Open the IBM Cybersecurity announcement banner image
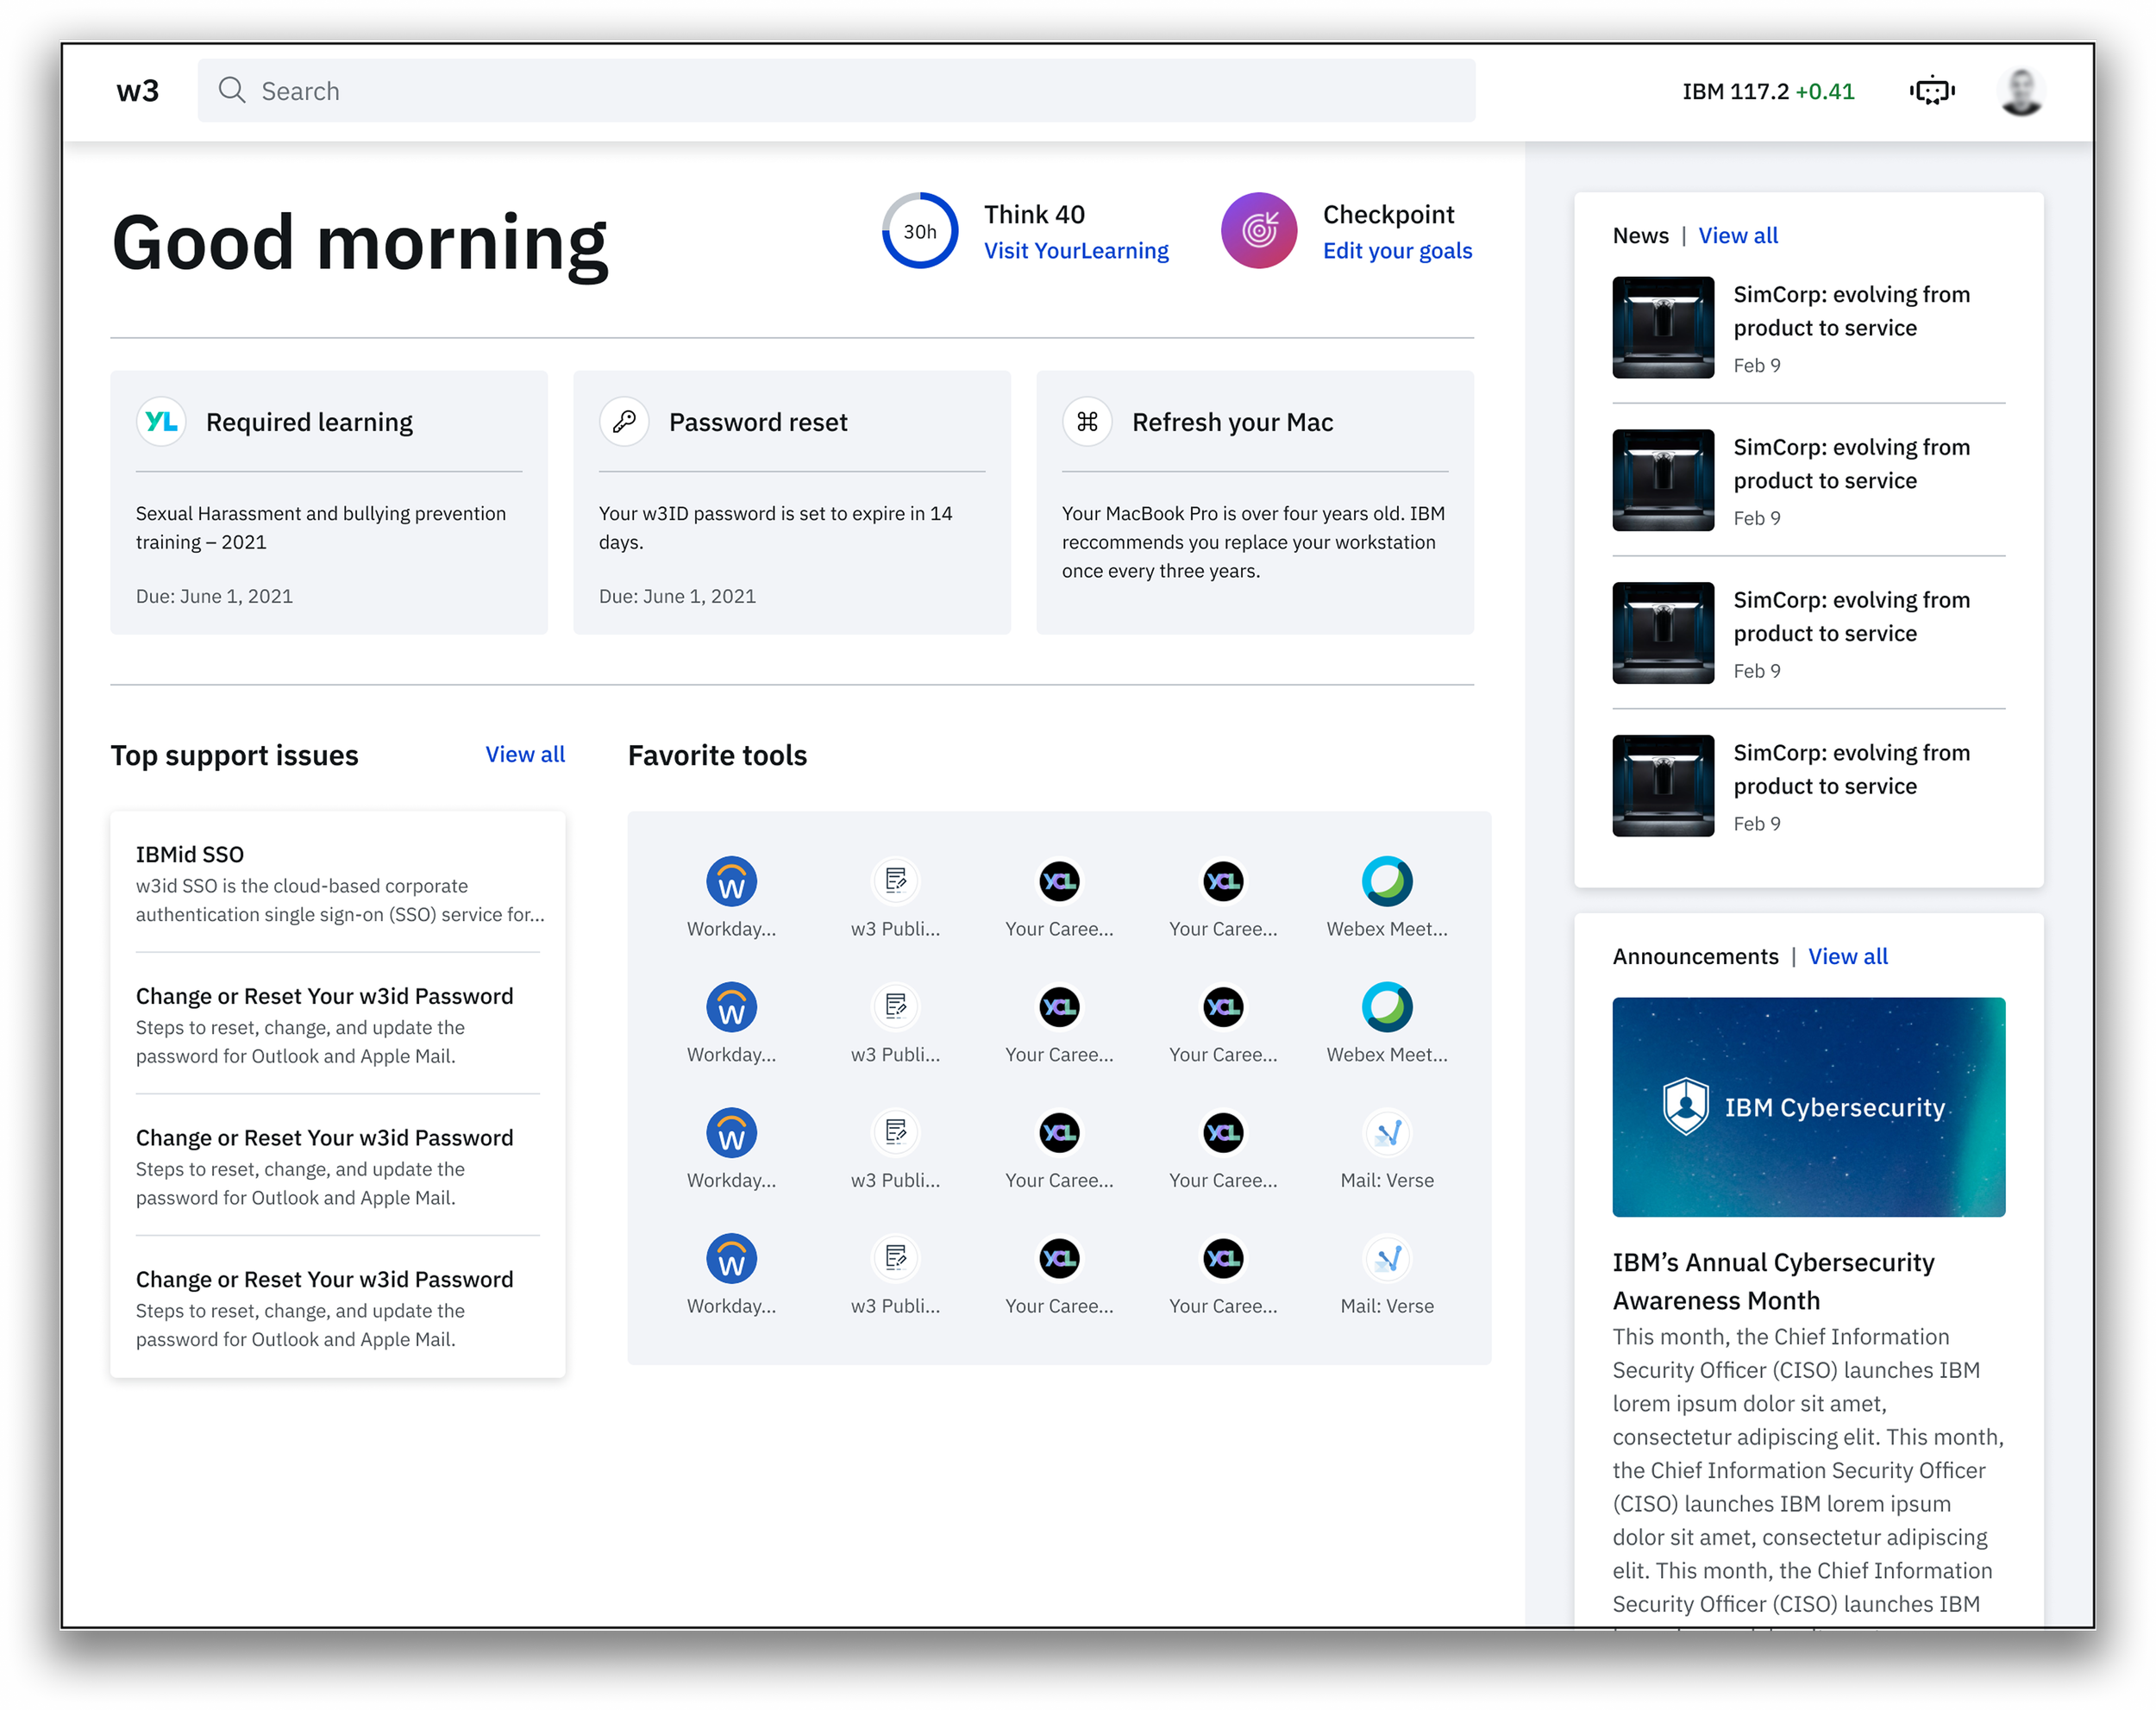Viewport: 2156px width, 1710px height. click(x=1807, y=1107)
